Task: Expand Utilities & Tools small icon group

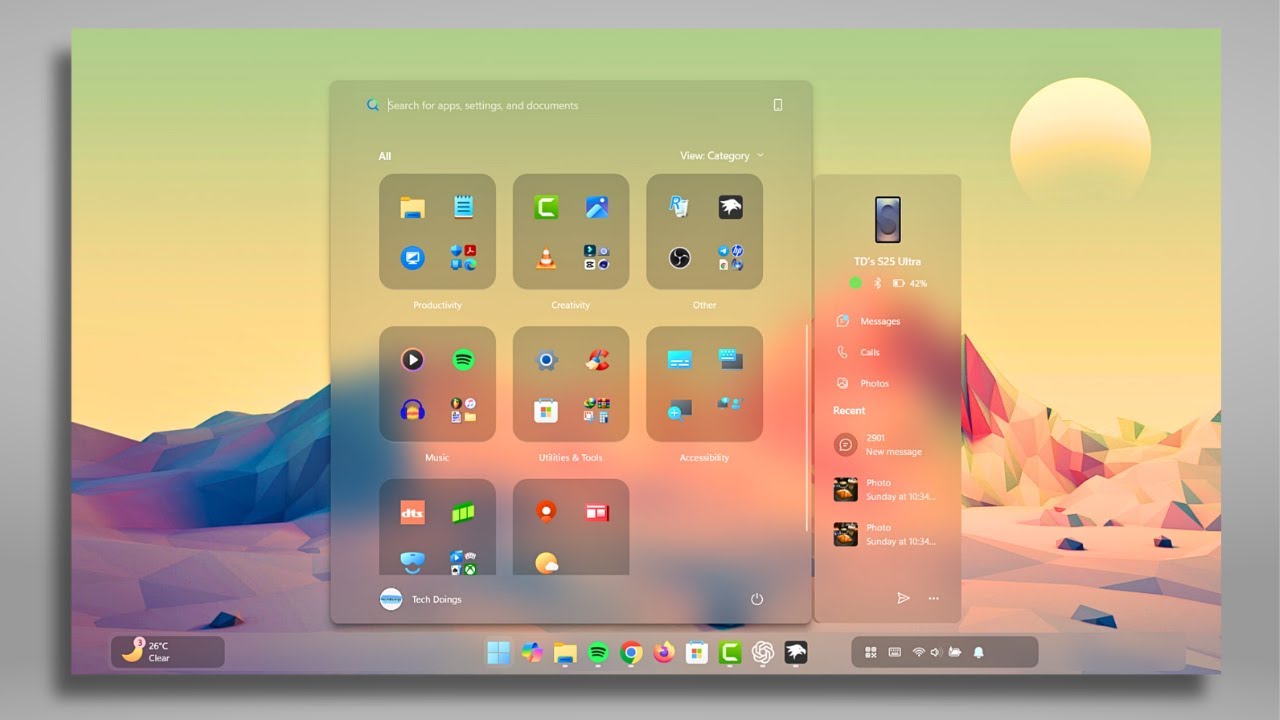Action: pos(597,410)
